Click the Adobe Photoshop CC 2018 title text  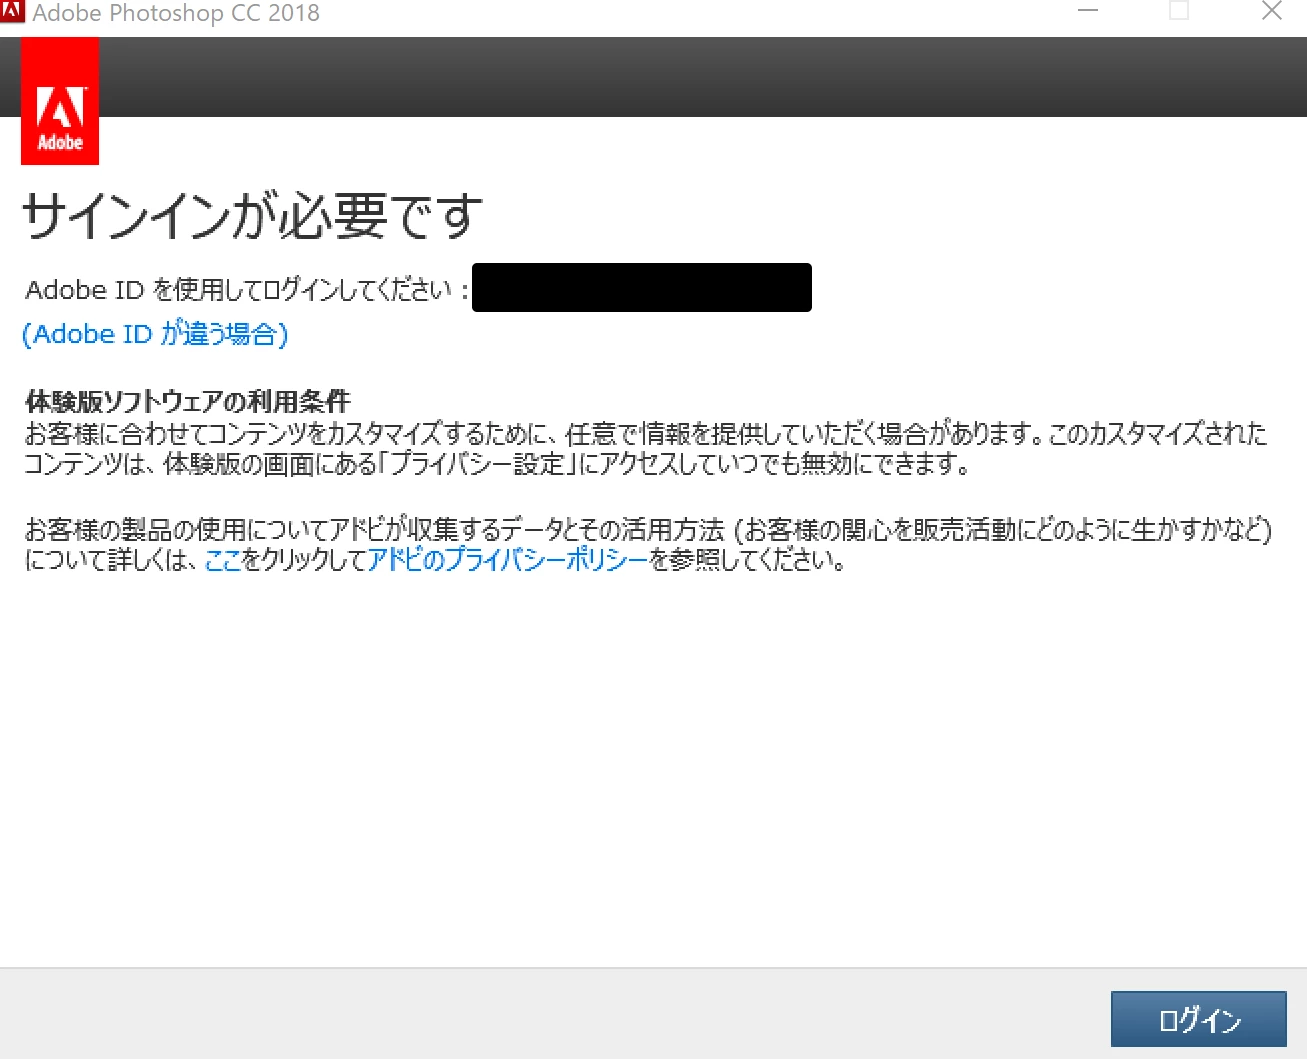(176, 13)
